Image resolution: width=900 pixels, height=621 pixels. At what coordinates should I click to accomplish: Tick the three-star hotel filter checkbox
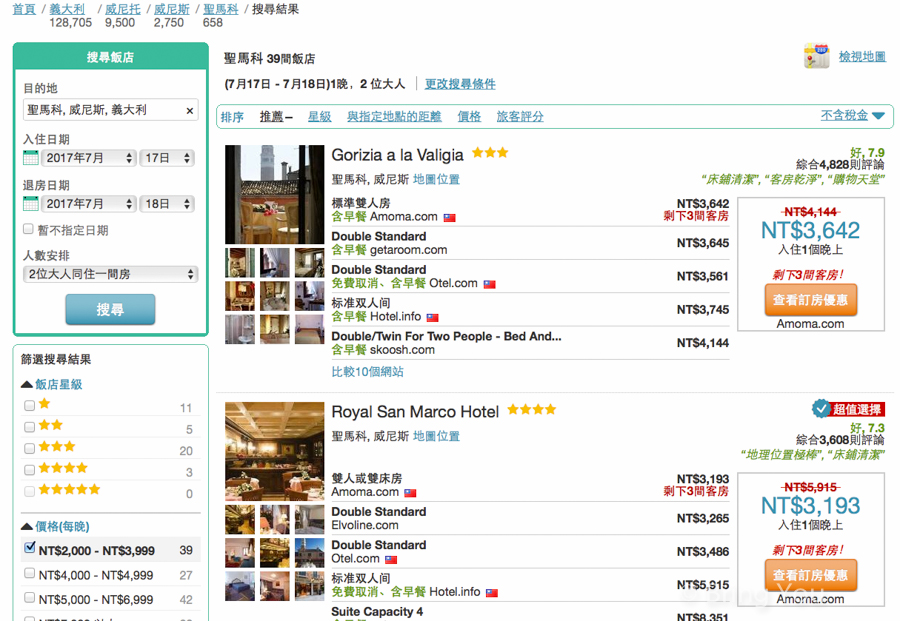[x=29, y=448]
